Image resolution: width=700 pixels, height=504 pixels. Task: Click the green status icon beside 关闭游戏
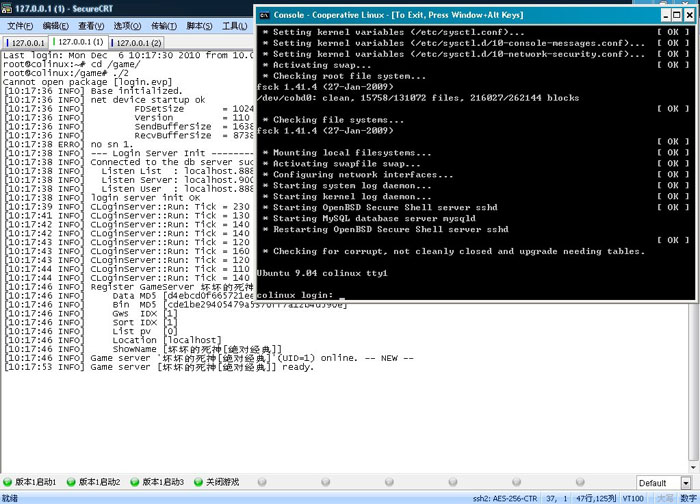198,482
